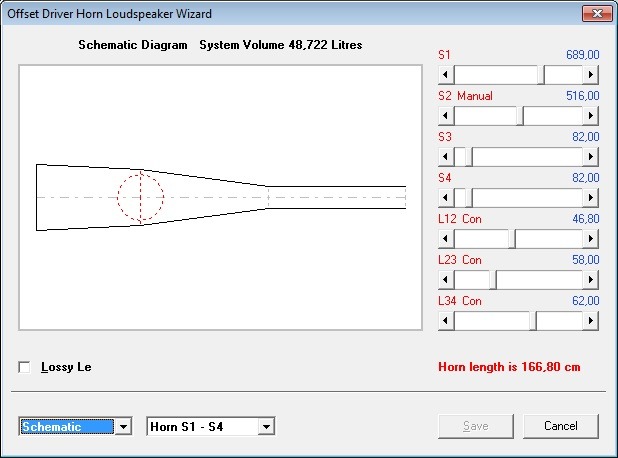Click the Save button
This screenshot has height=458, width=618.
click(476, 426)
